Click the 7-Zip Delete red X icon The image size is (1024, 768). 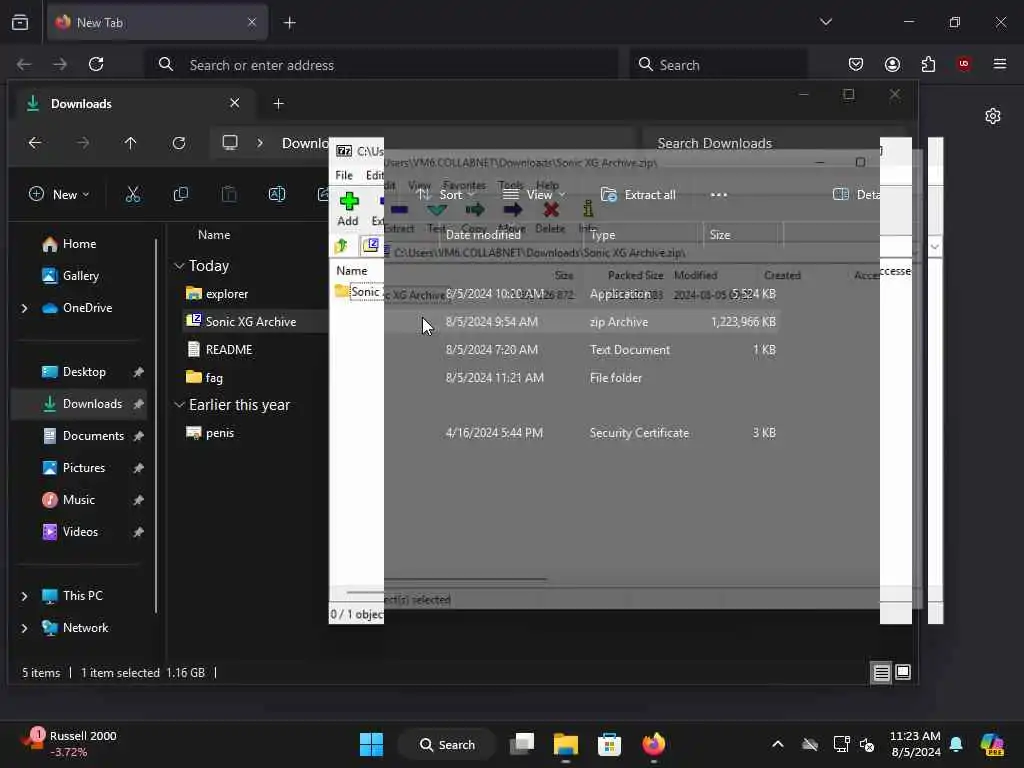tap(551, 210)
